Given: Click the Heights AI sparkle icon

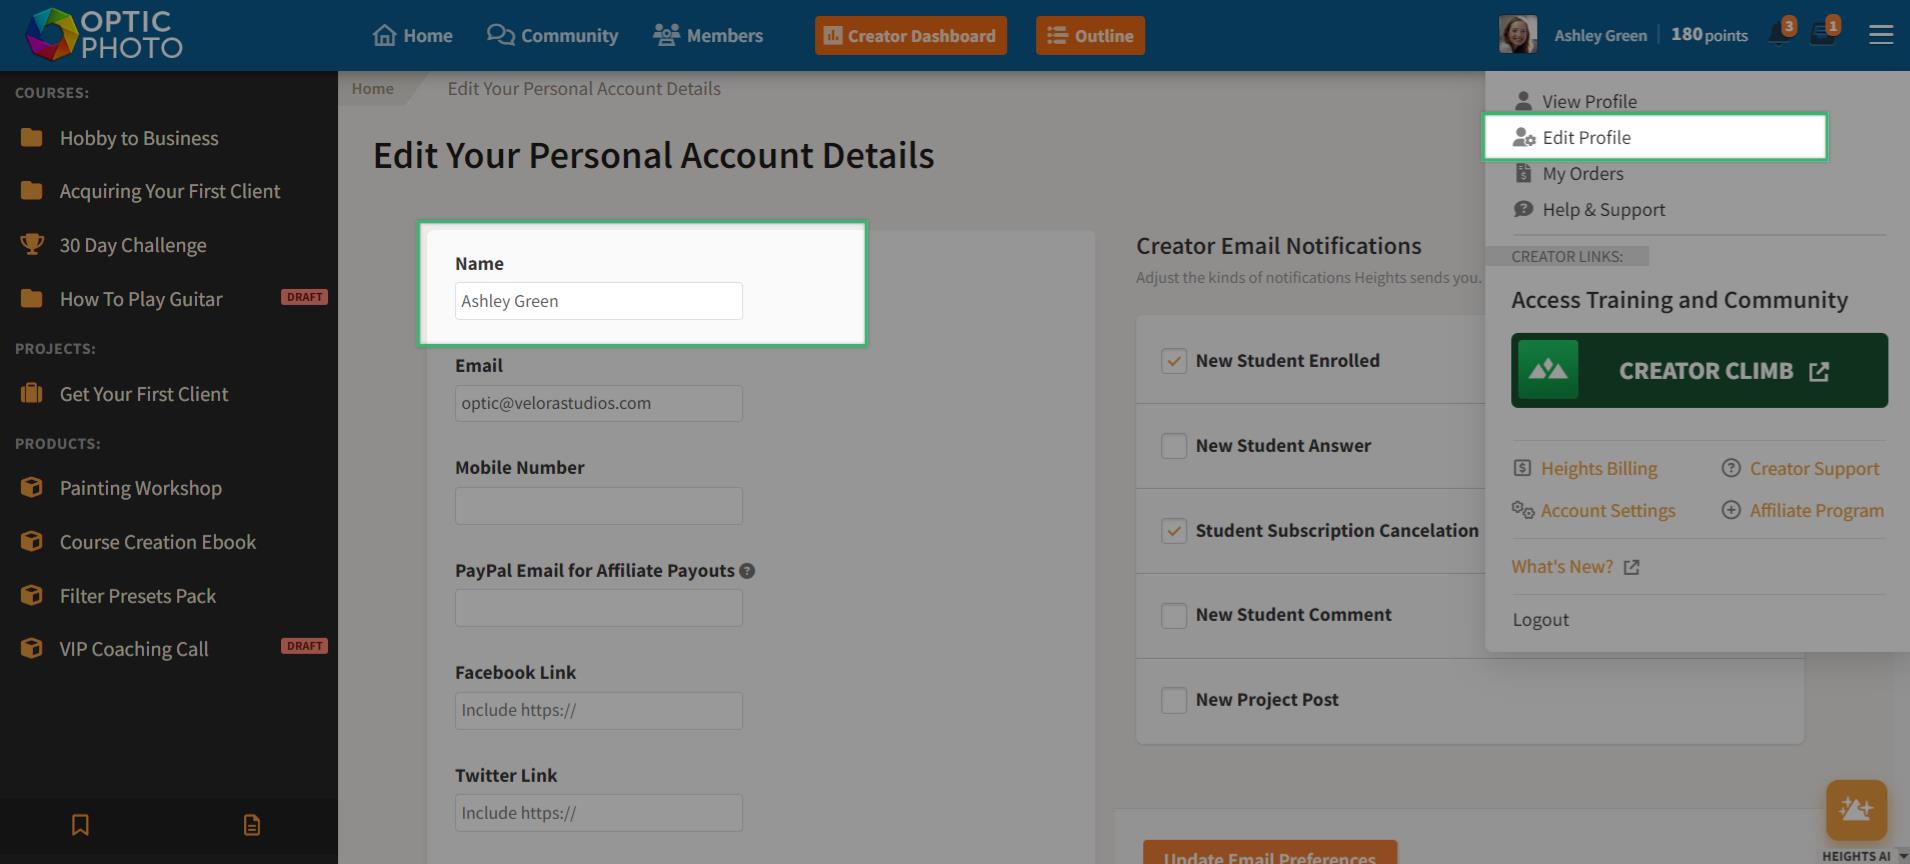Looking at the screenshot, I should 1856,810.
